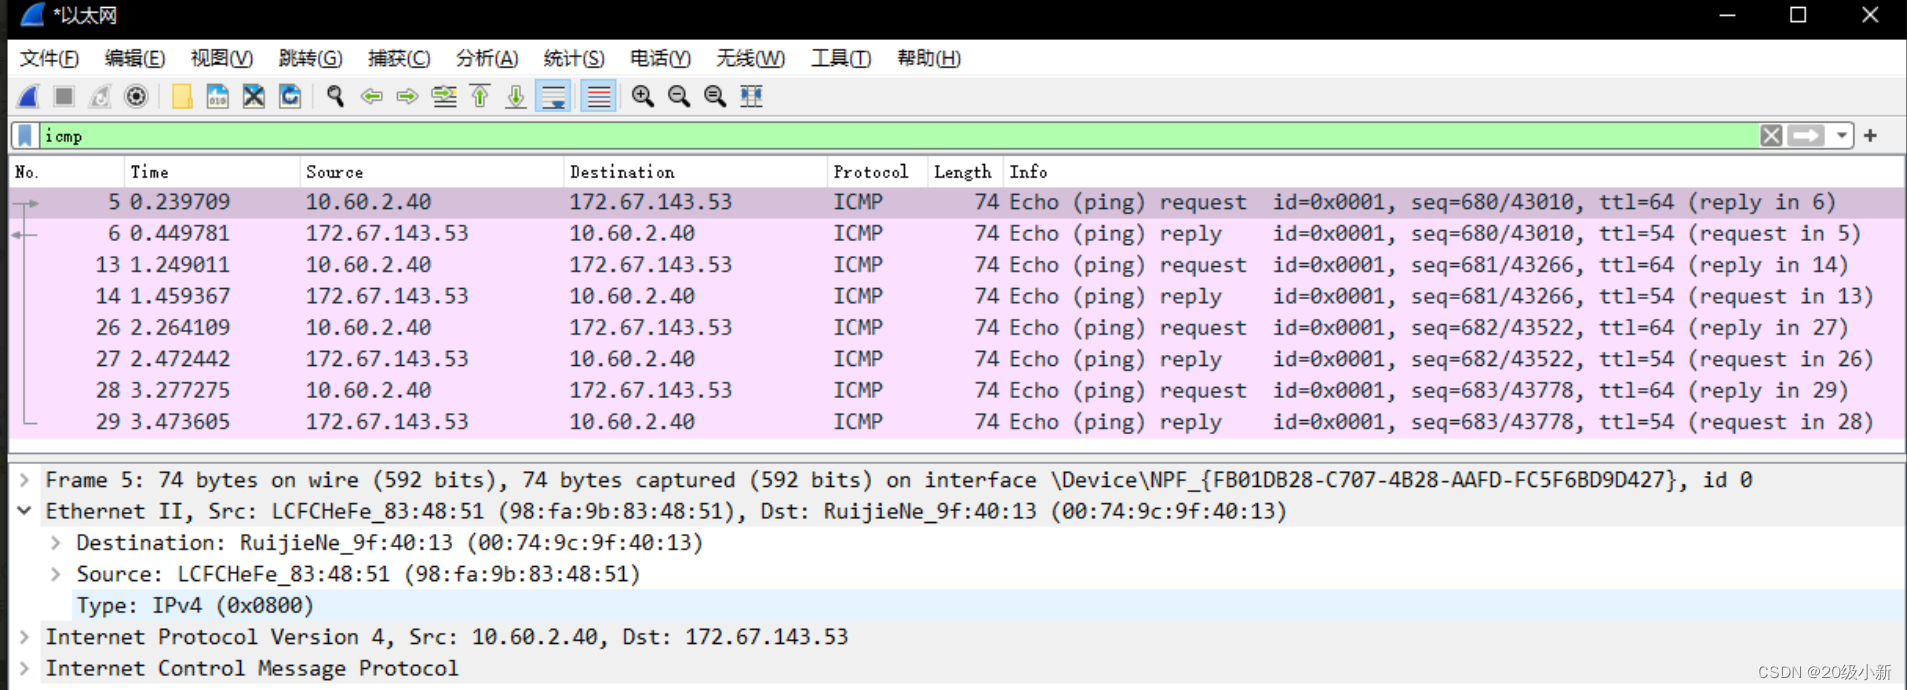Zoom in on packet text
Screen dimensions: 1907x690
click(643, 96)
